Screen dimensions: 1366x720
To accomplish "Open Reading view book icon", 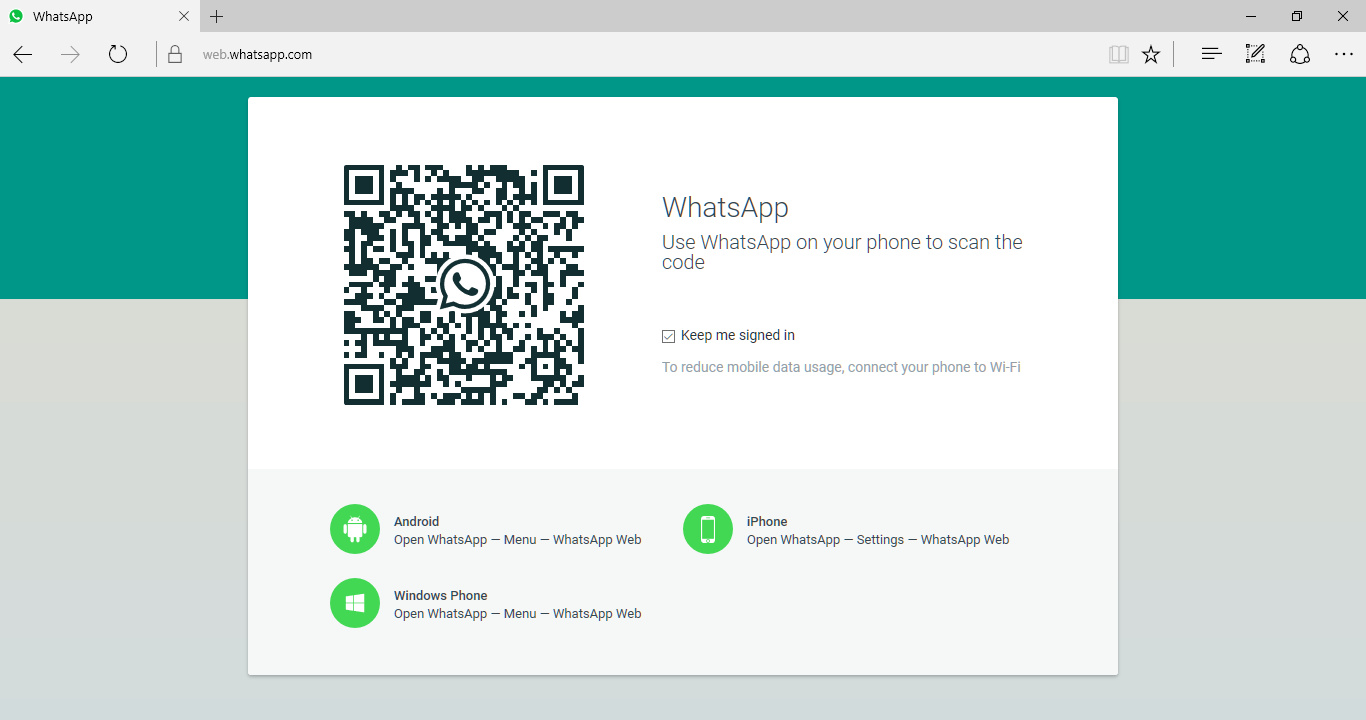I will 1119,55.
